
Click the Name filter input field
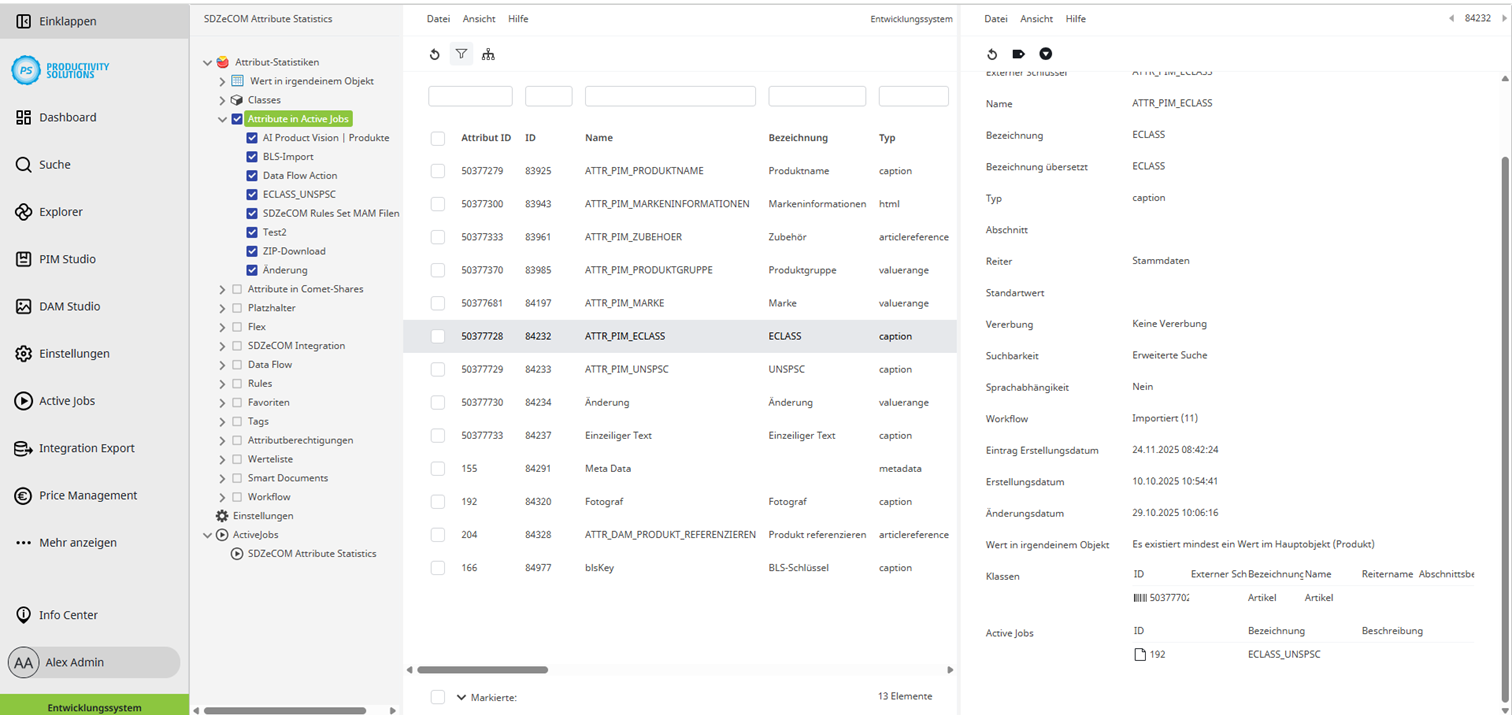(x=669, y=95)
